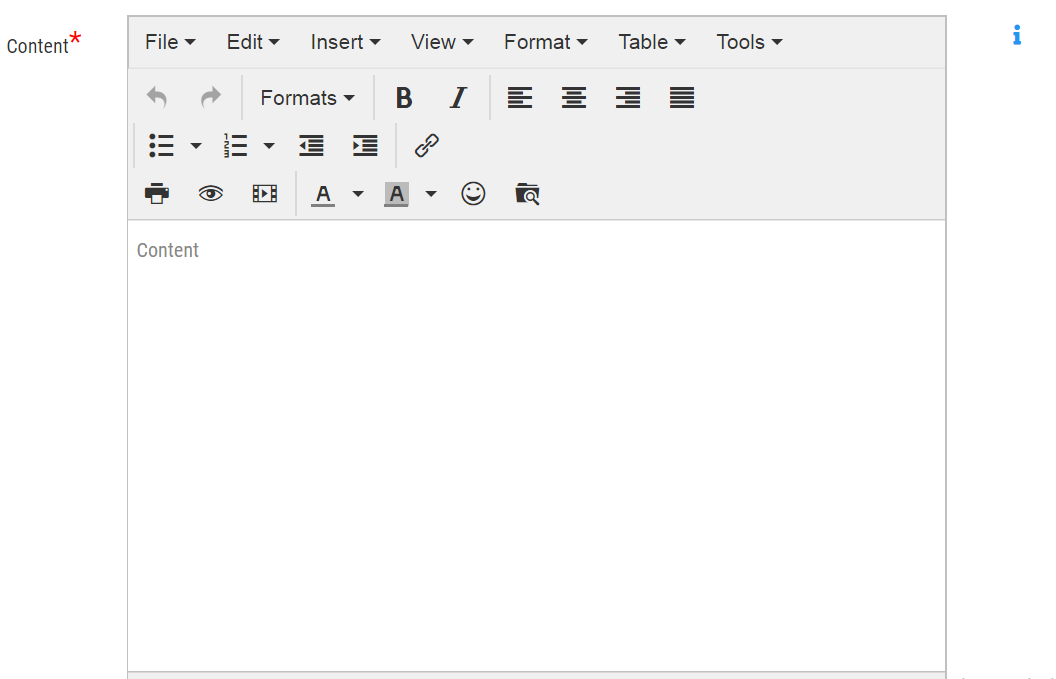Insert a bullet list
1056x679 pixels.
click(x=162, y=146)
